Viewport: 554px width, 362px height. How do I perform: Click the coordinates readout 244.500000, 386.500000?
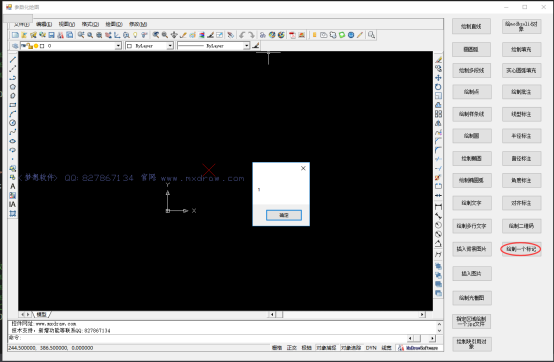pyautogui.click(x=51, y=348)
